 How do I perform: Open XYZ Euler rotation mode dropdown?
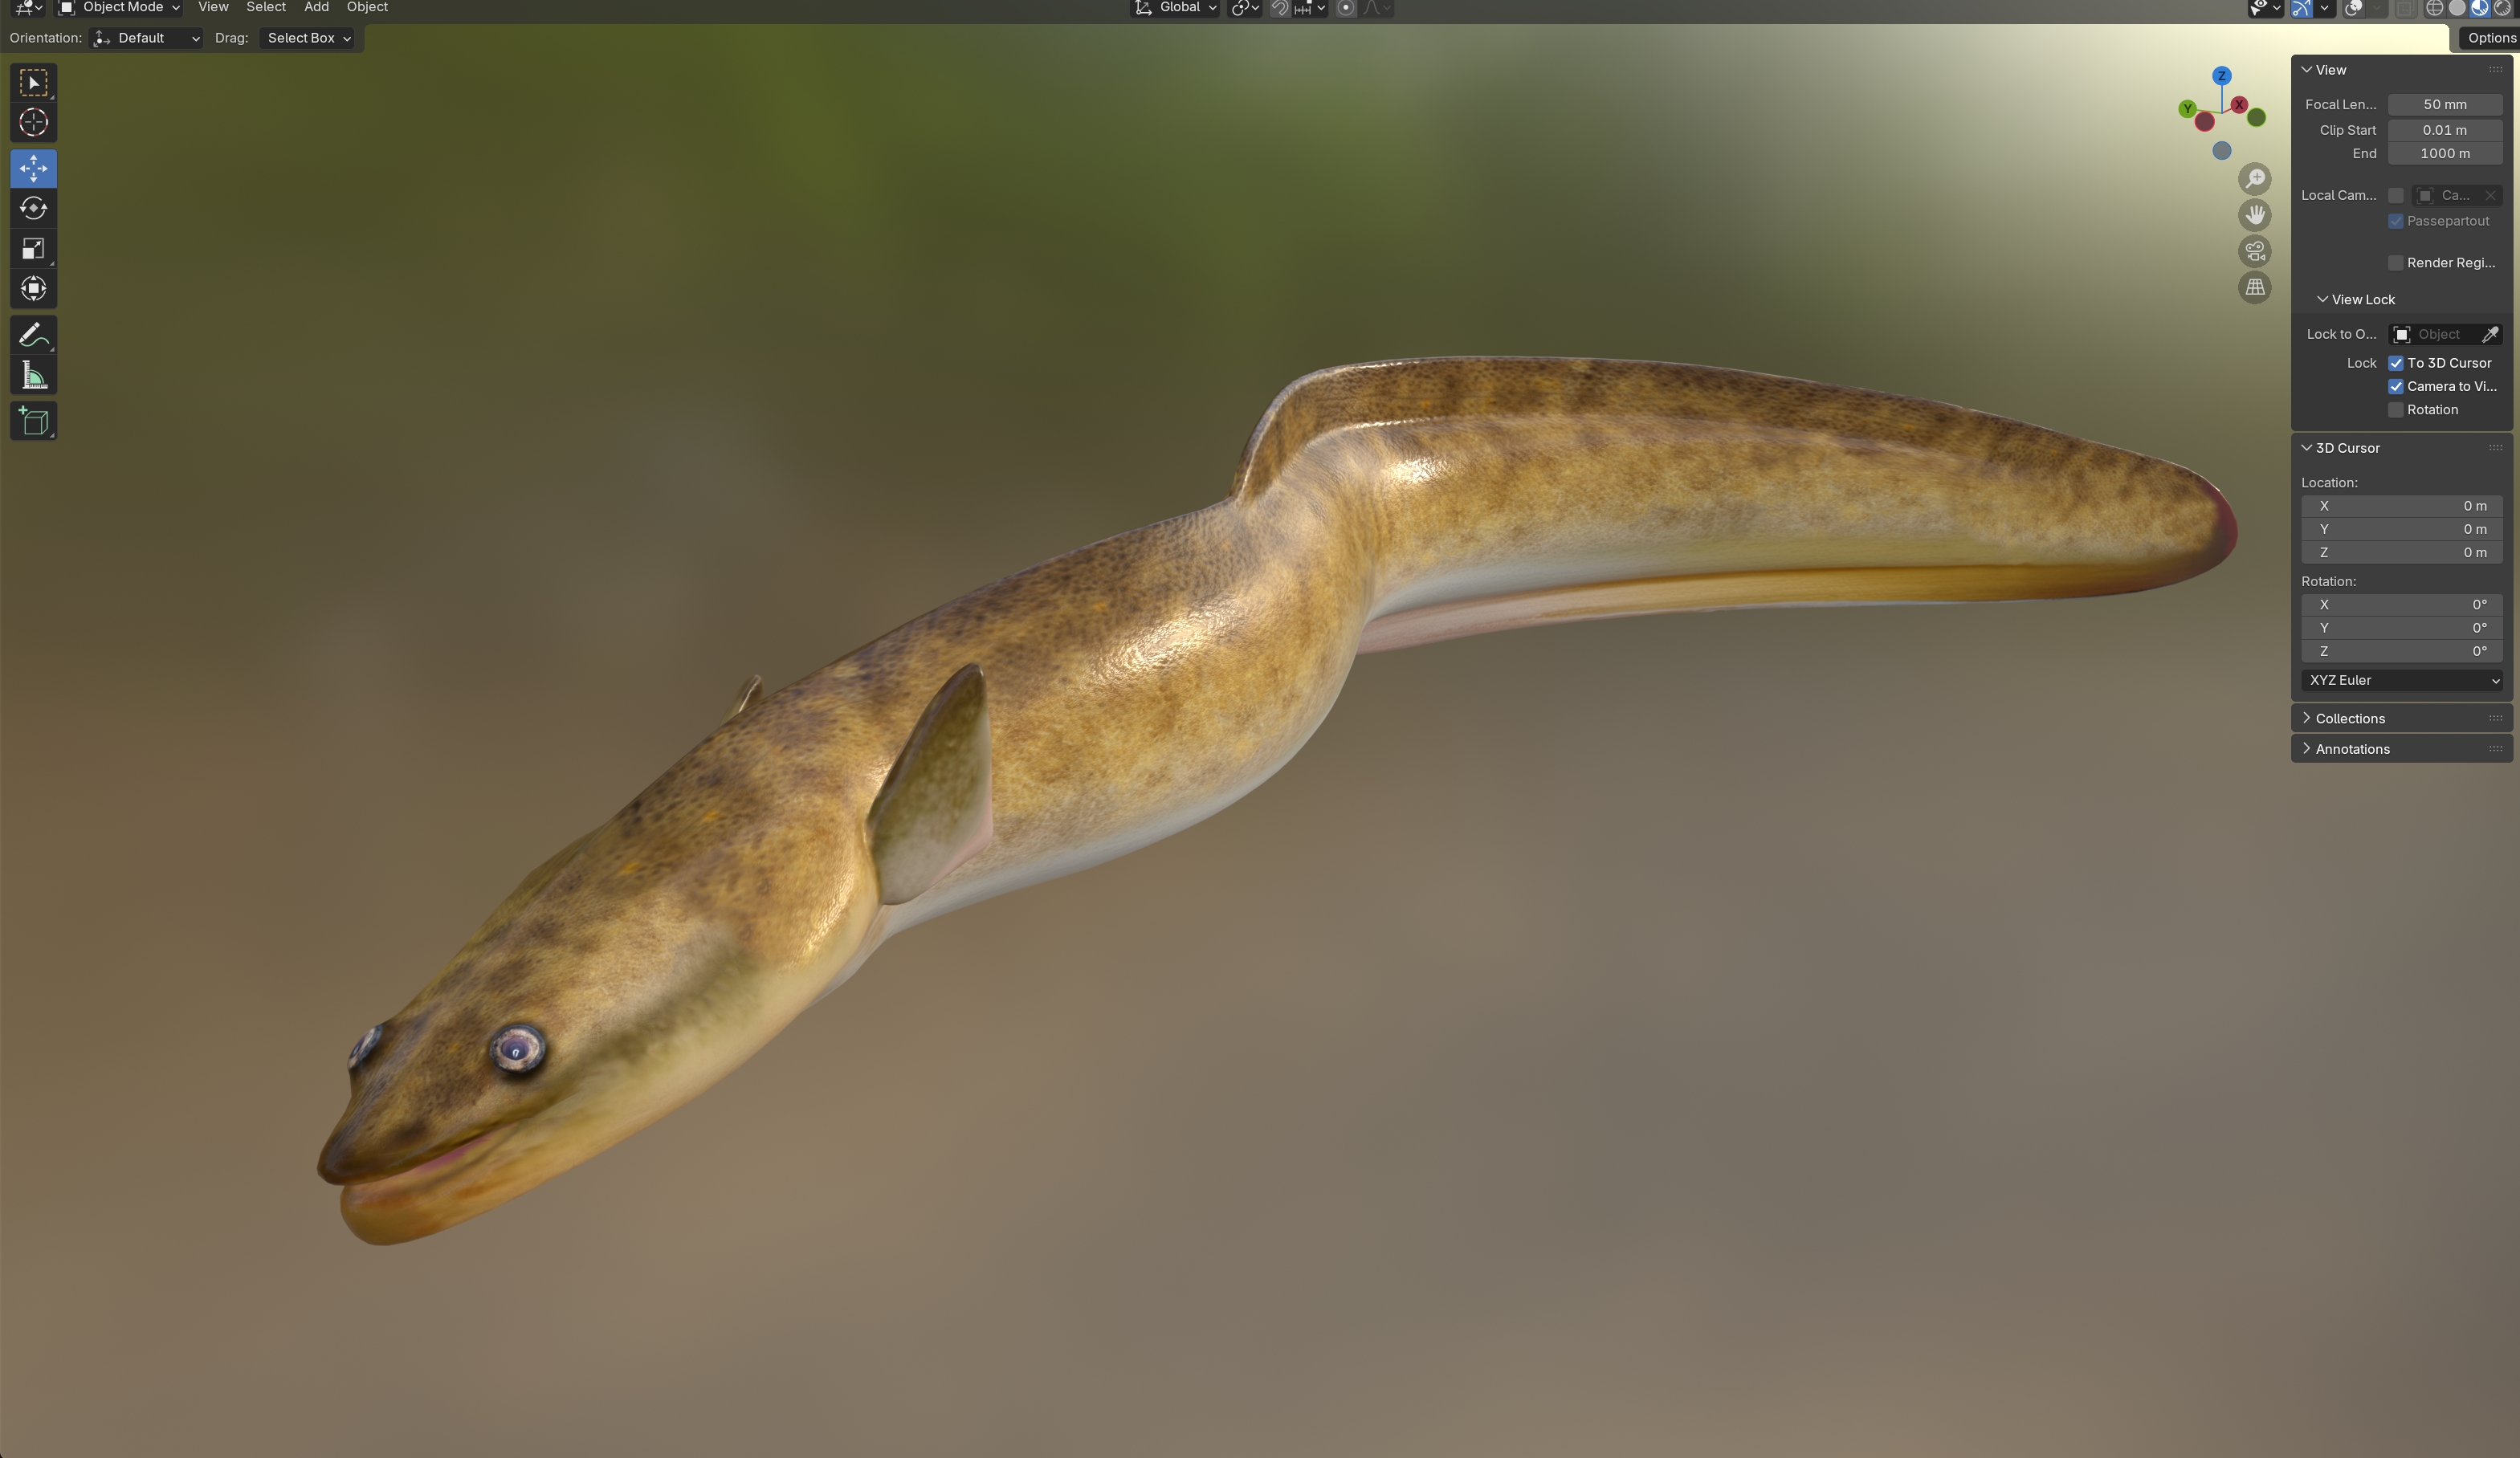pos(2400,680)
